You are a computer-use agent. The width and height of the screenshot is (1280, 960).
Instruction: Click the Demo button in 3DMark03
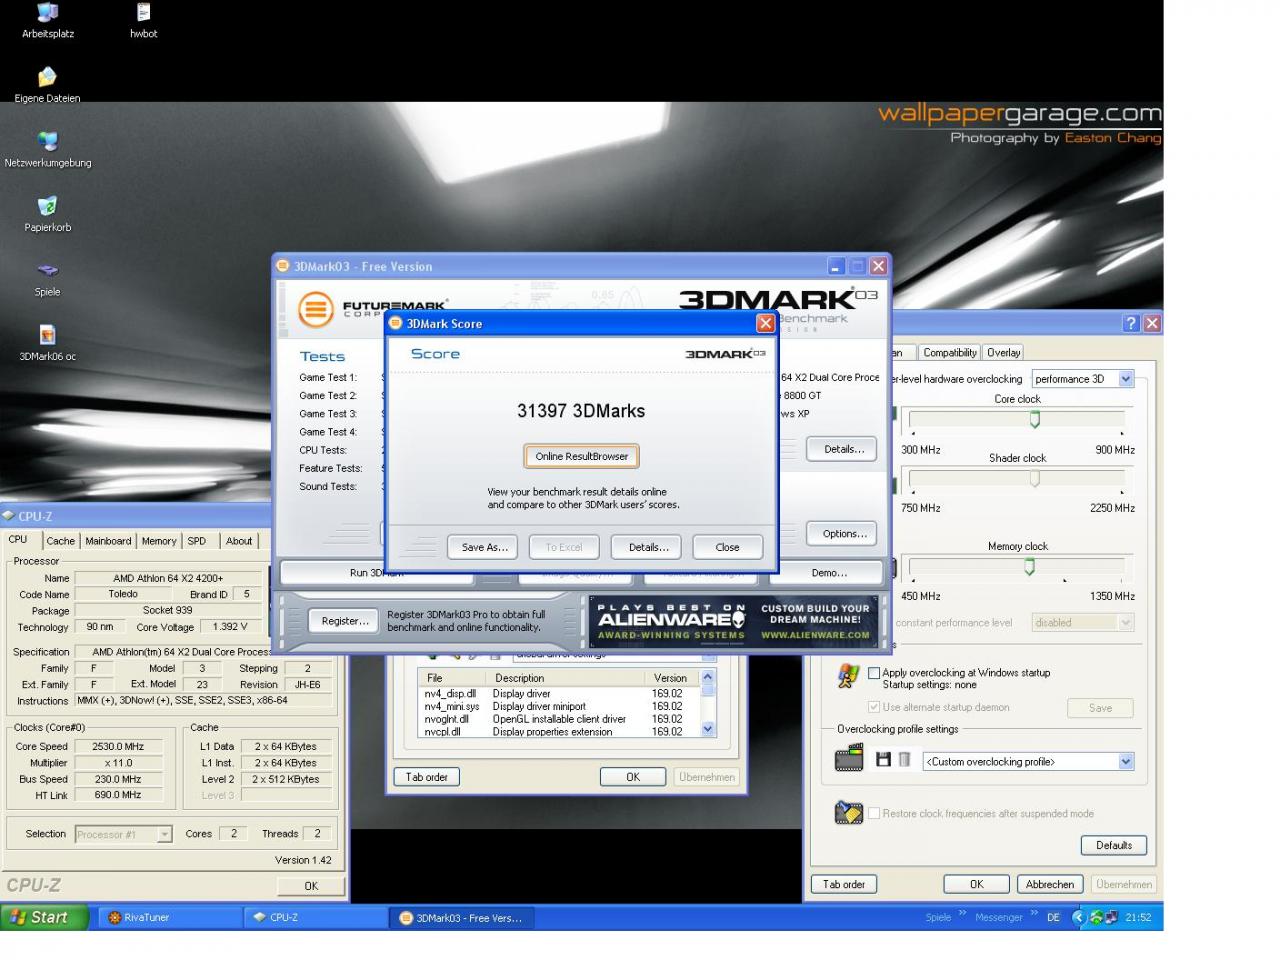829,573
